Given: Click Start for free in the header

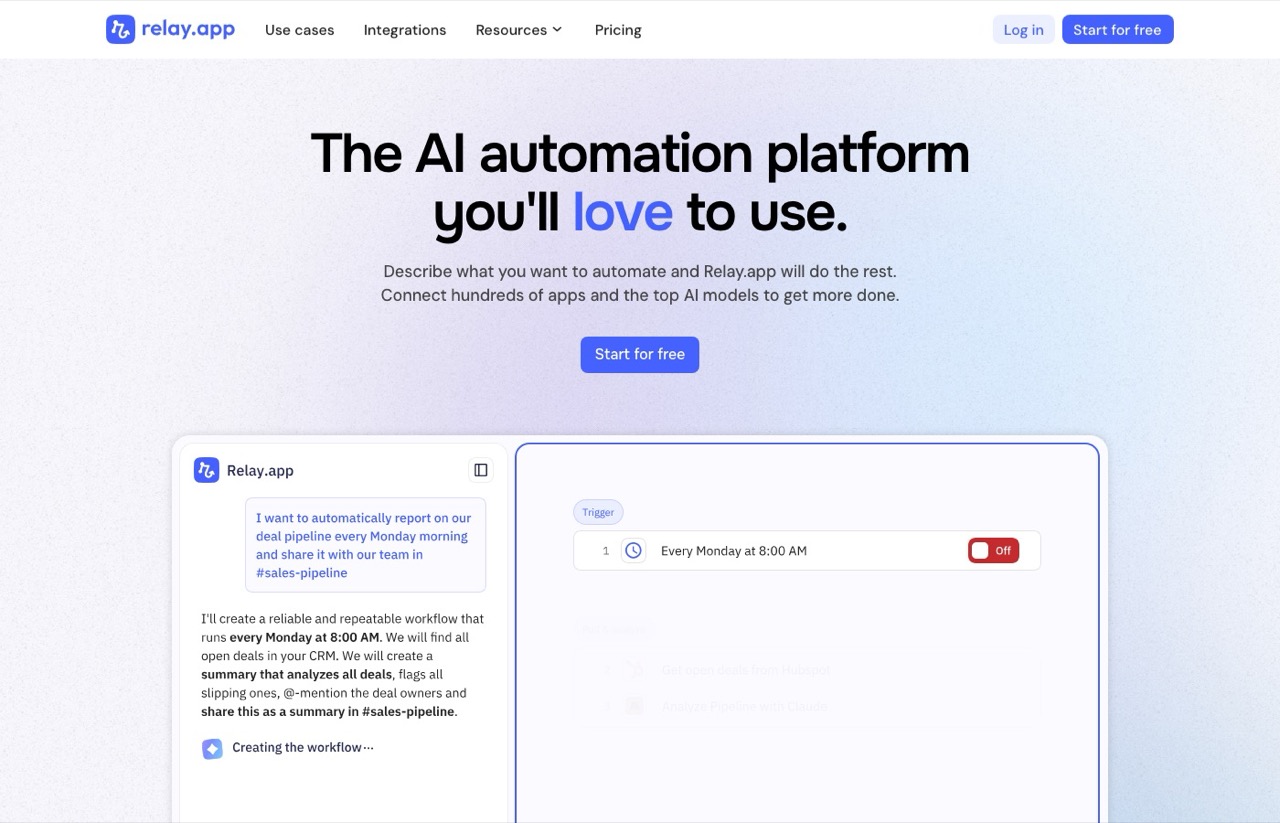Looking at the screenshot, I should point(1117,30).
